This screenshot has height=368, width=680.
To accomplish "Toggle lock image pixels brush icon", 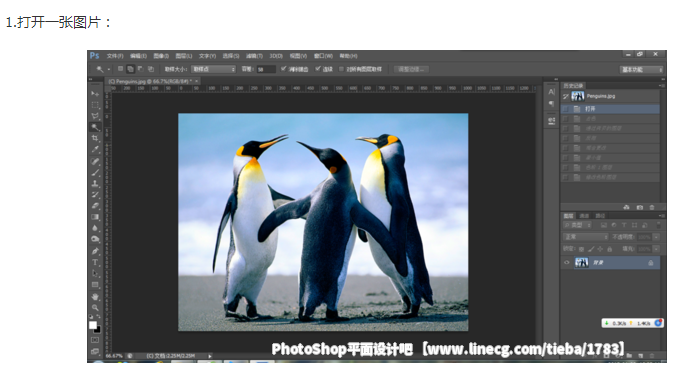I will click(x=591, y=249).
